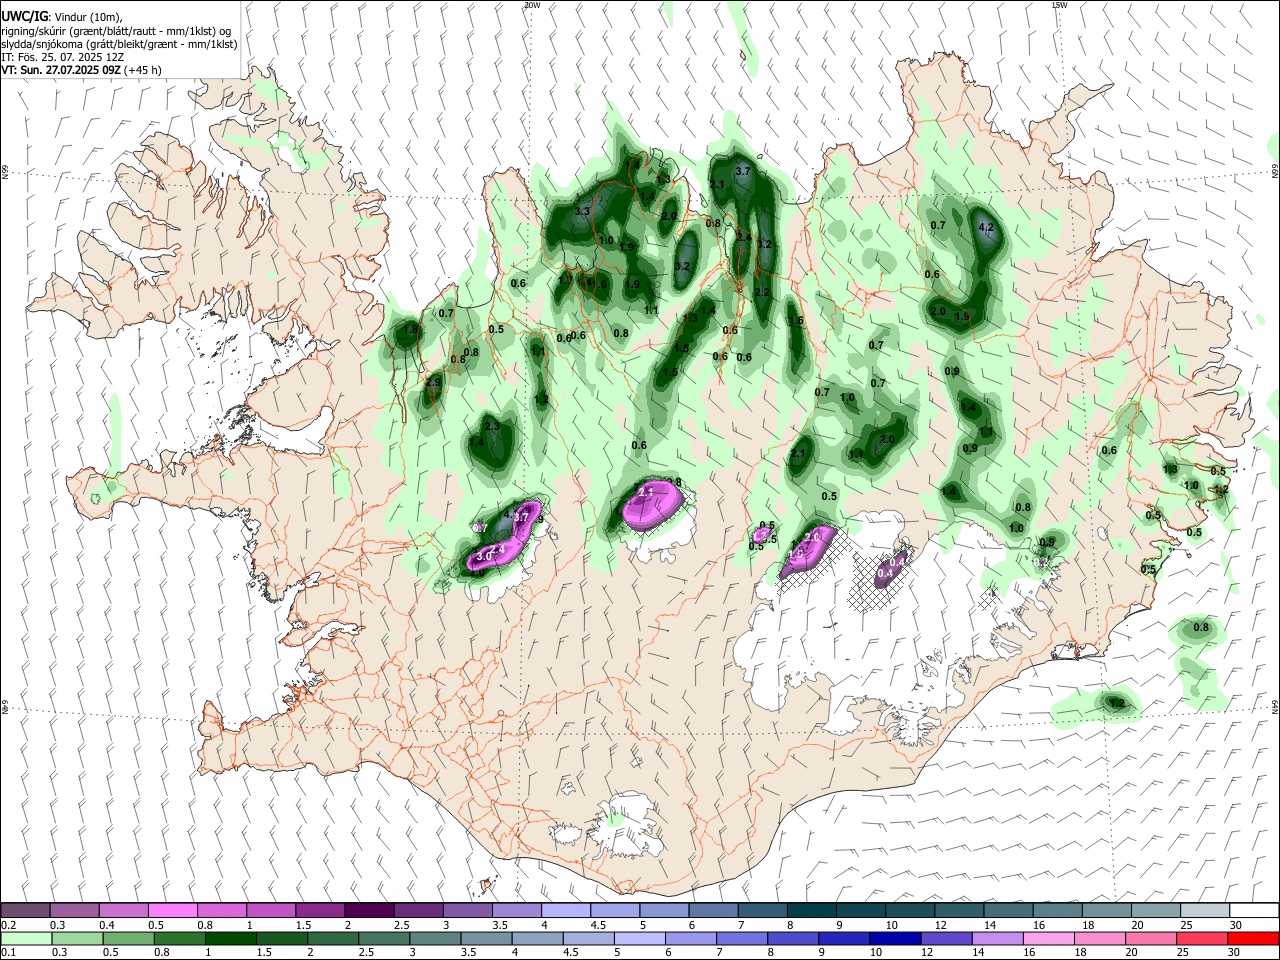Screen dimensions: 1280x960
Task: Click the bright pink swatch between 0.5 and 0.8
Action: tap(172, 911)
